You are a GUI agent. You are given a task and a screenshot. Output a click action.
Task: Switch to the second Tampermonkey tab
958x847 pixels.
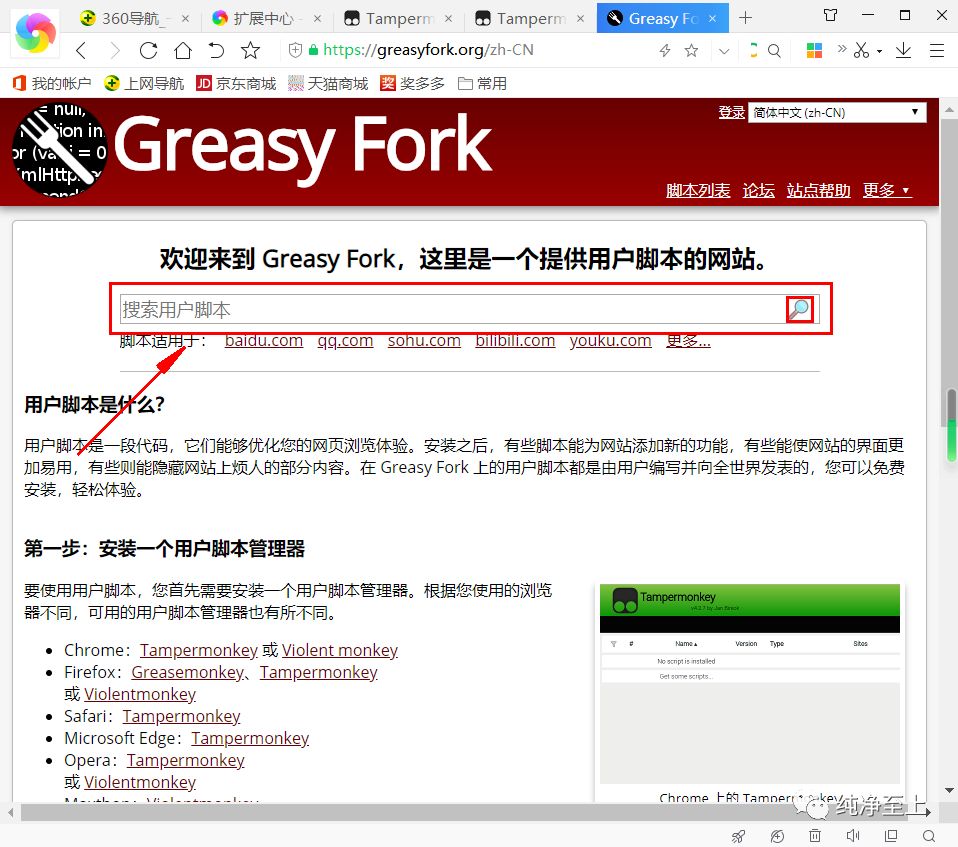point(530,18)
